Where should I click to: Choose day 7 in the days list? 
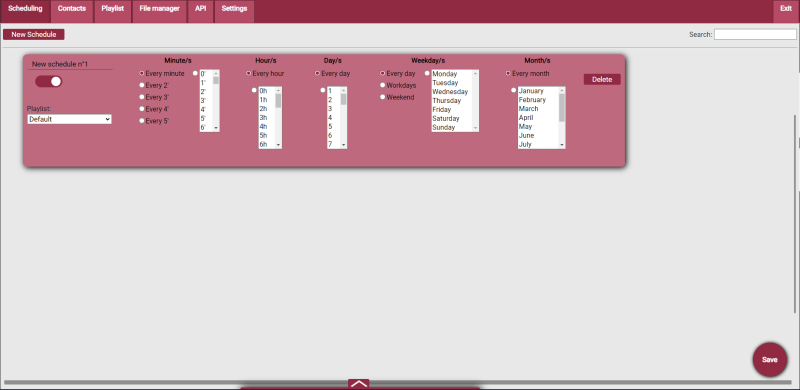pyautogui.click(x=334, y=144)
